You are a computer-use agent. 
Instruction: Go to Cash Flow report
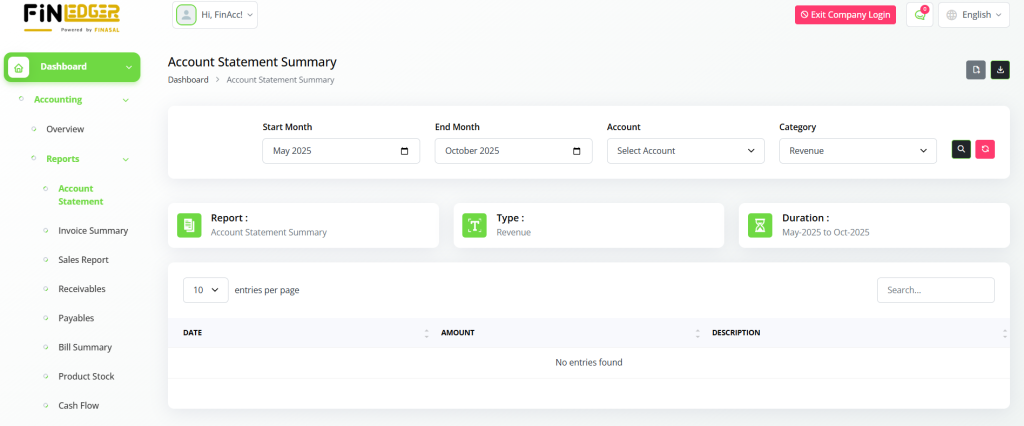point(79,406)
